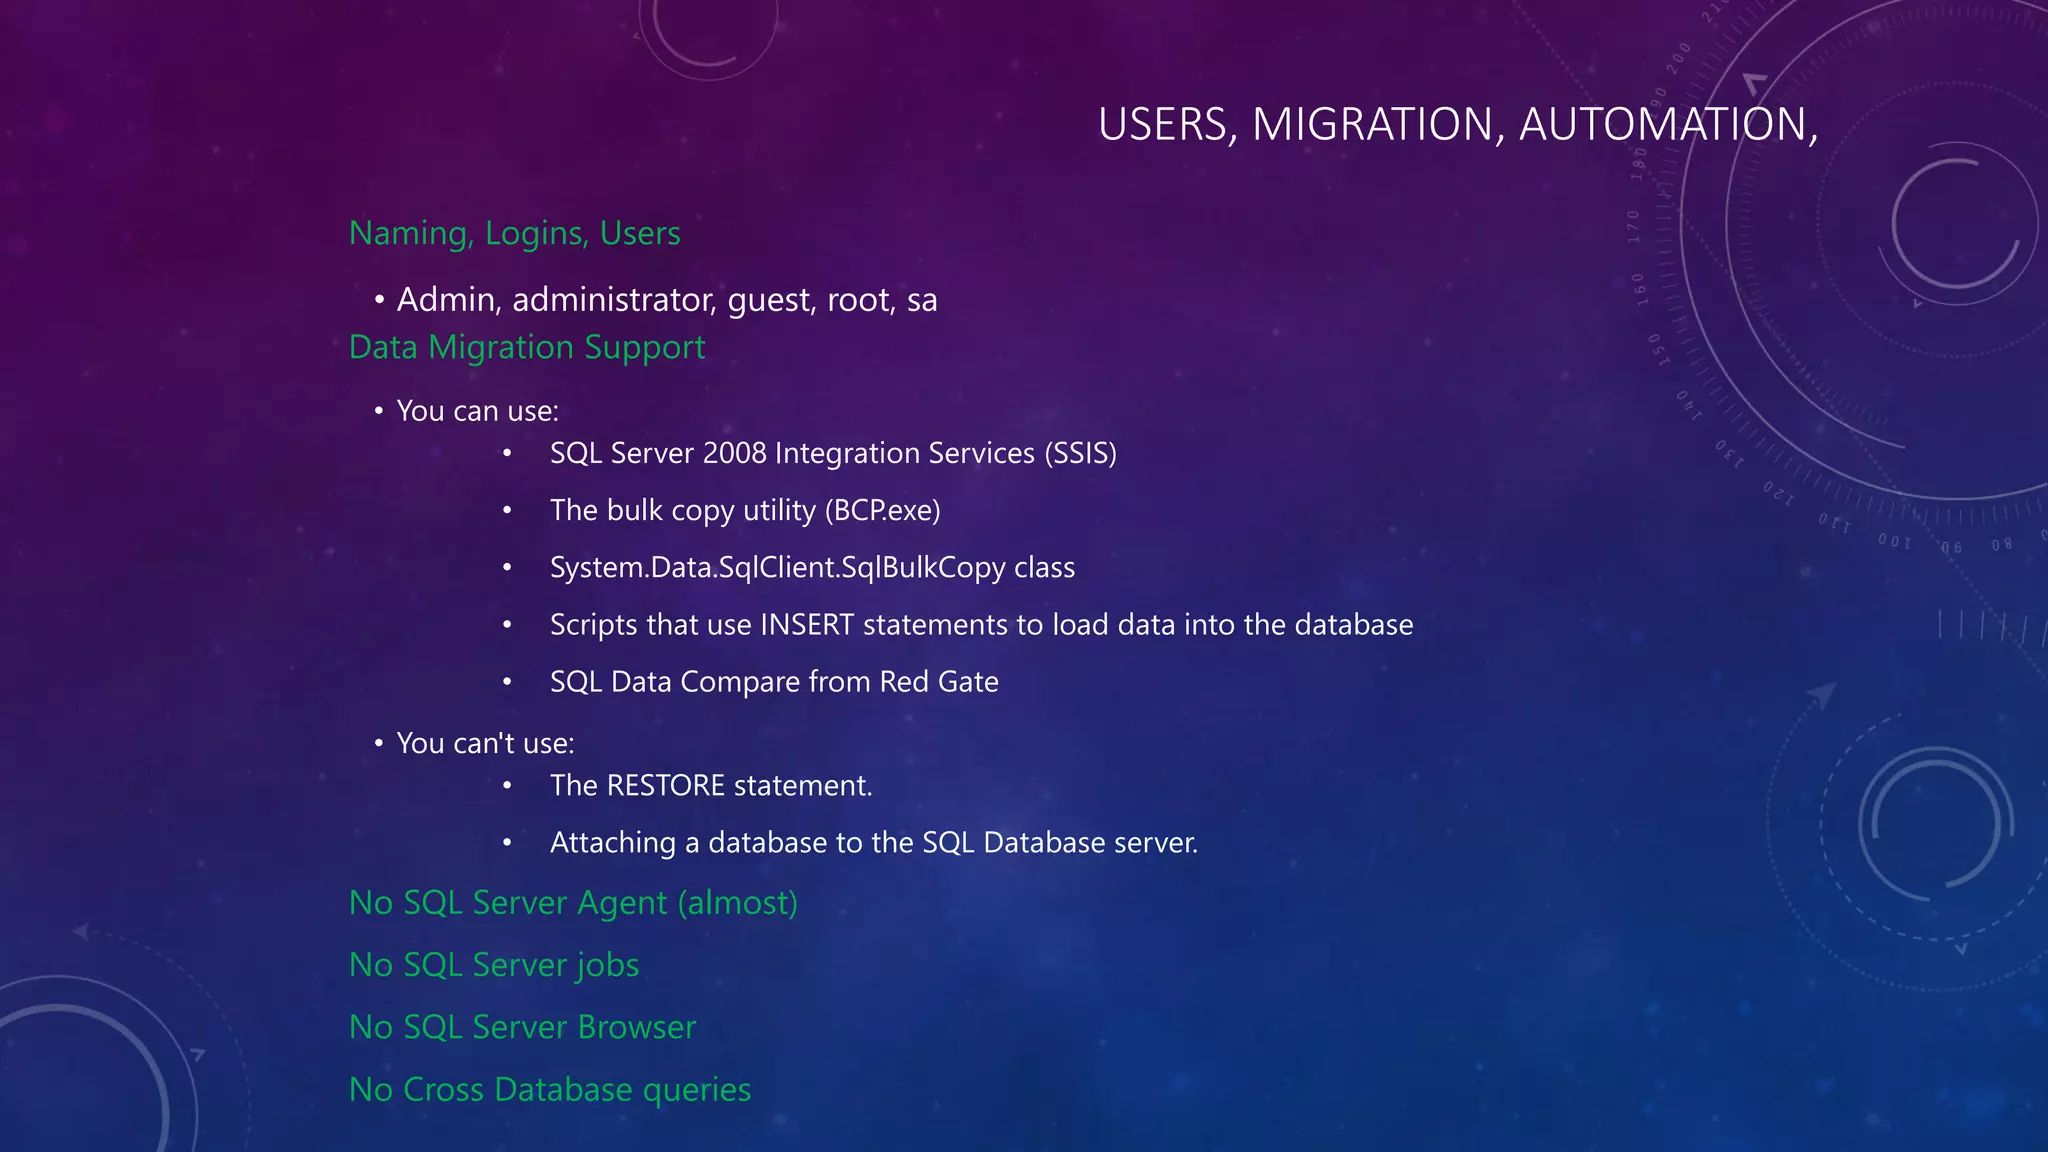The width and height of the screenshot is (2048, 1152).
Task: Click 'System.Data.SqlClient.SqlBulkCopy class' line
Action: coord(812,568)
